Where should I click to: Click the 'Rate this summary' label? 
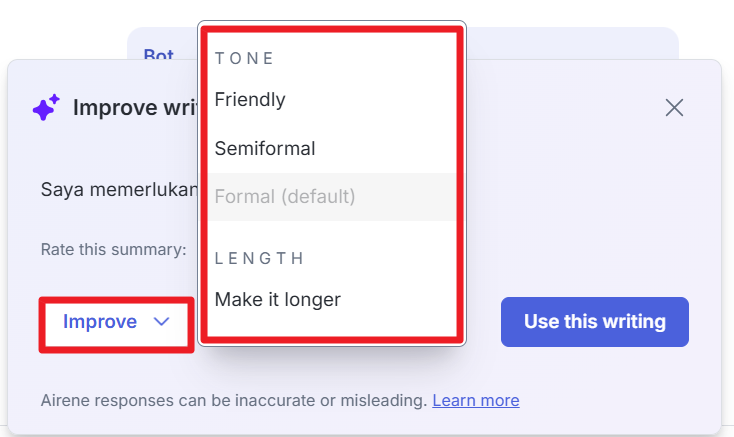click(114, 249)
